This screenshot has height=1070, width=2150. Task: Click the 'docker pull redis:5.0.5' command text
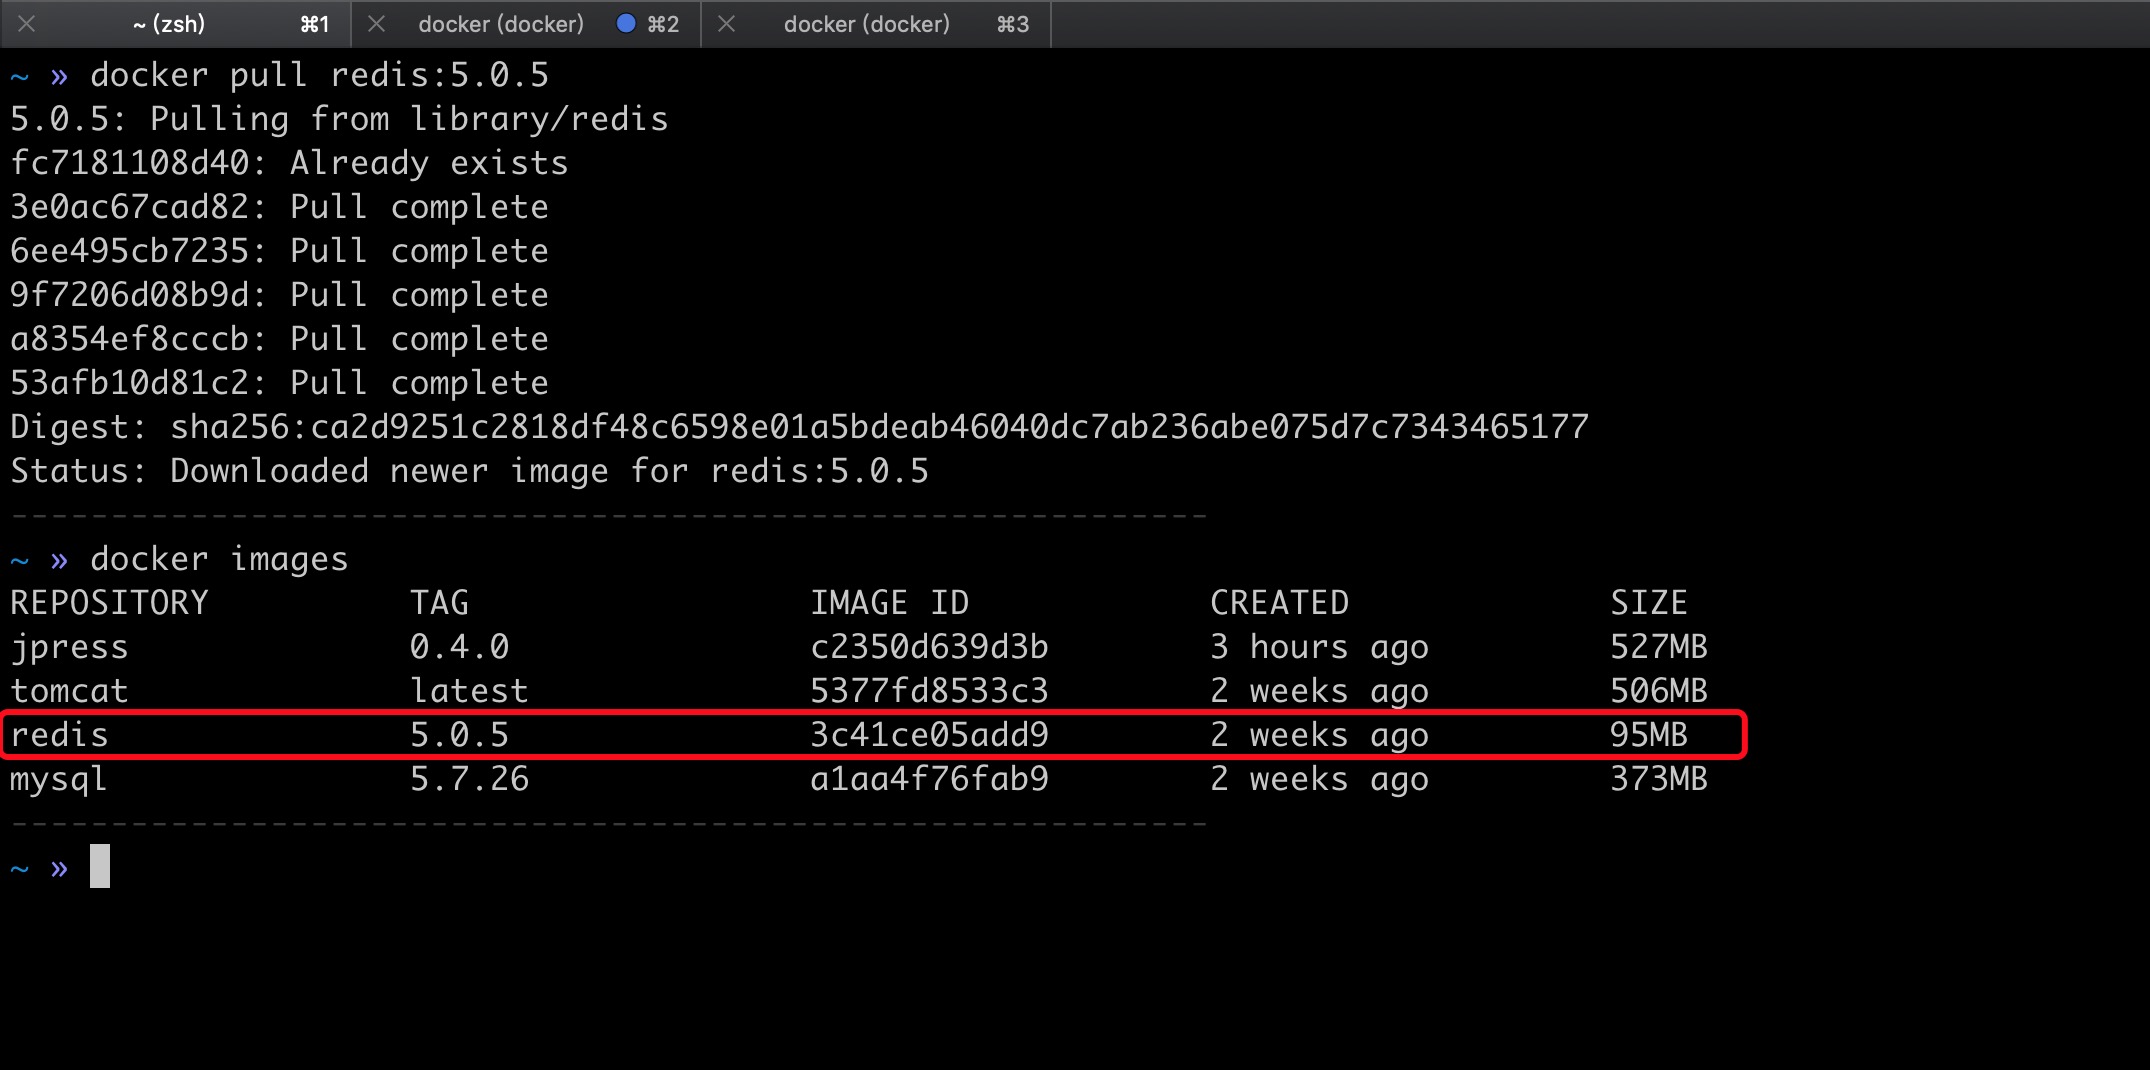pos(319,75)
